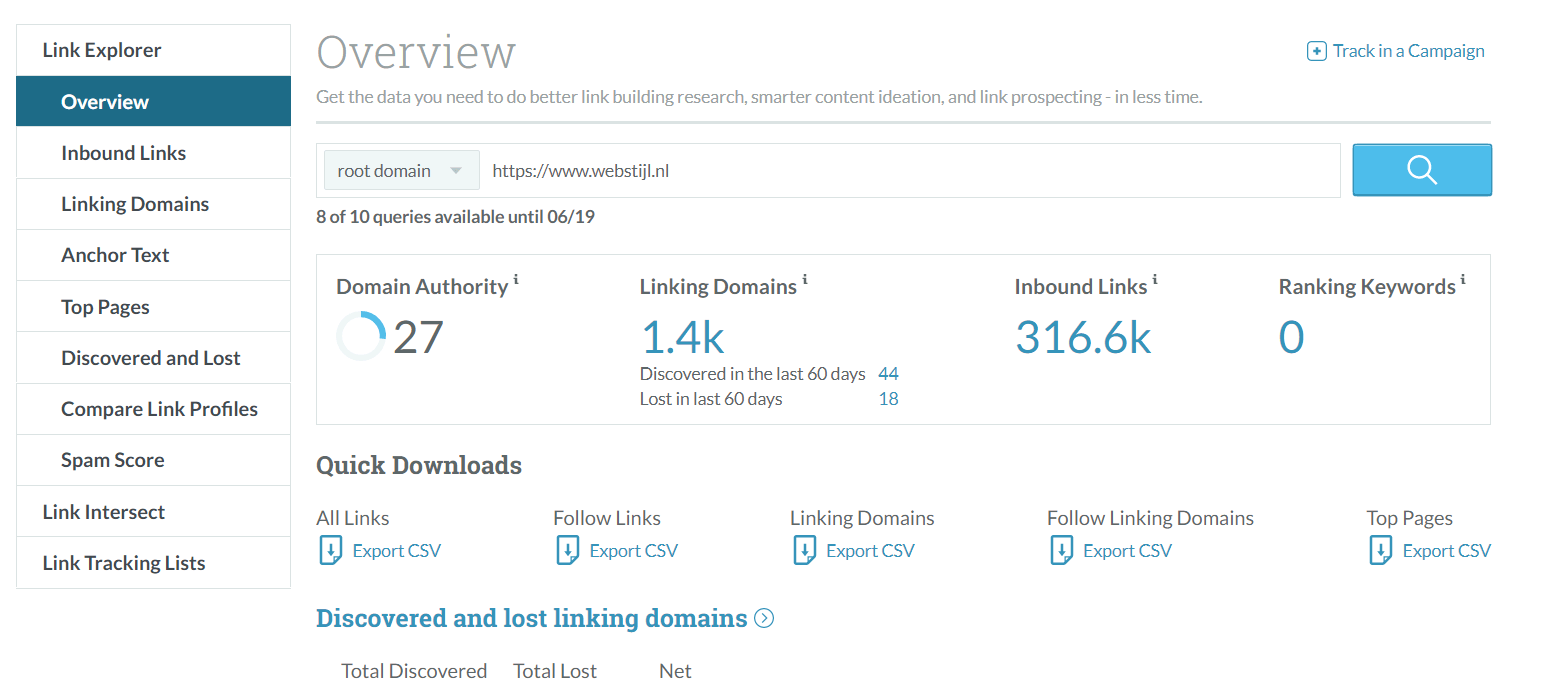The image size is (1553, 691).
Task: Click the 18 lost domains number
Action: pyautogui.click(x=888, y=399)
